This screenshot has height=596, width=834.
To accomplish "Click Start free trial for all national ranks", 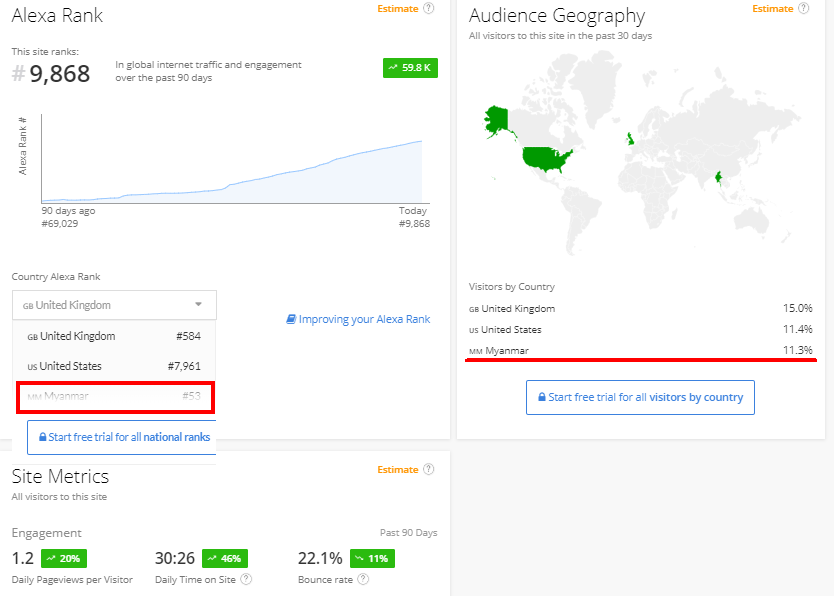I will pyautogui.click(x=122, y=437).
